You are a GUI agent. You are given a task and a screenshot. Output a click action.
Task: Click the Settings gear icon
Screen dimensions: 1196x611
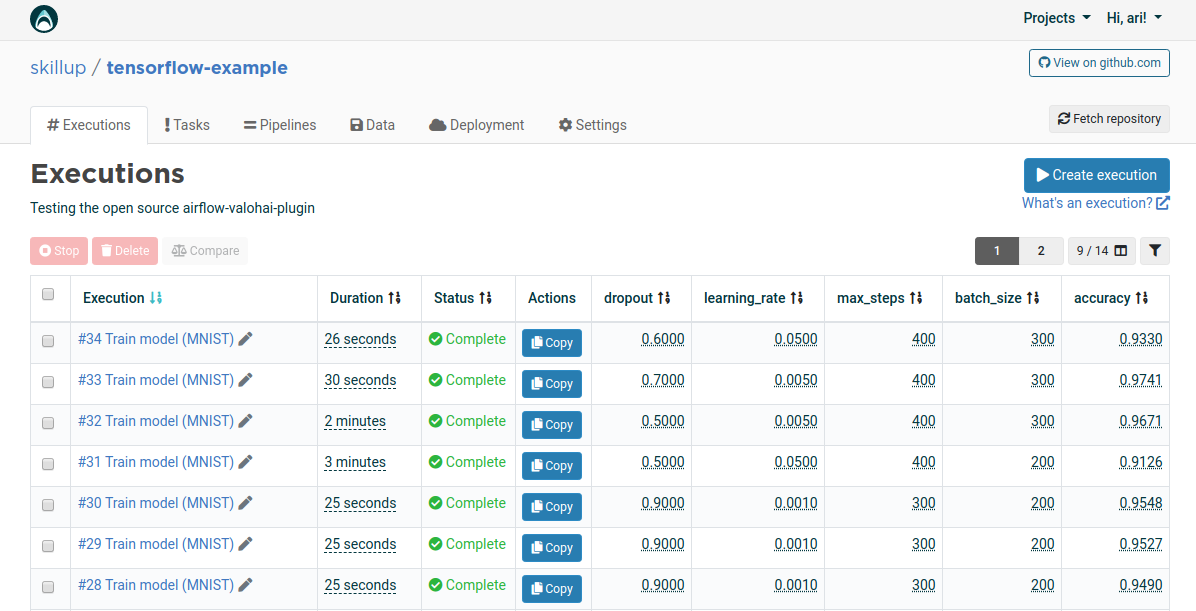[x=565, y=125]
